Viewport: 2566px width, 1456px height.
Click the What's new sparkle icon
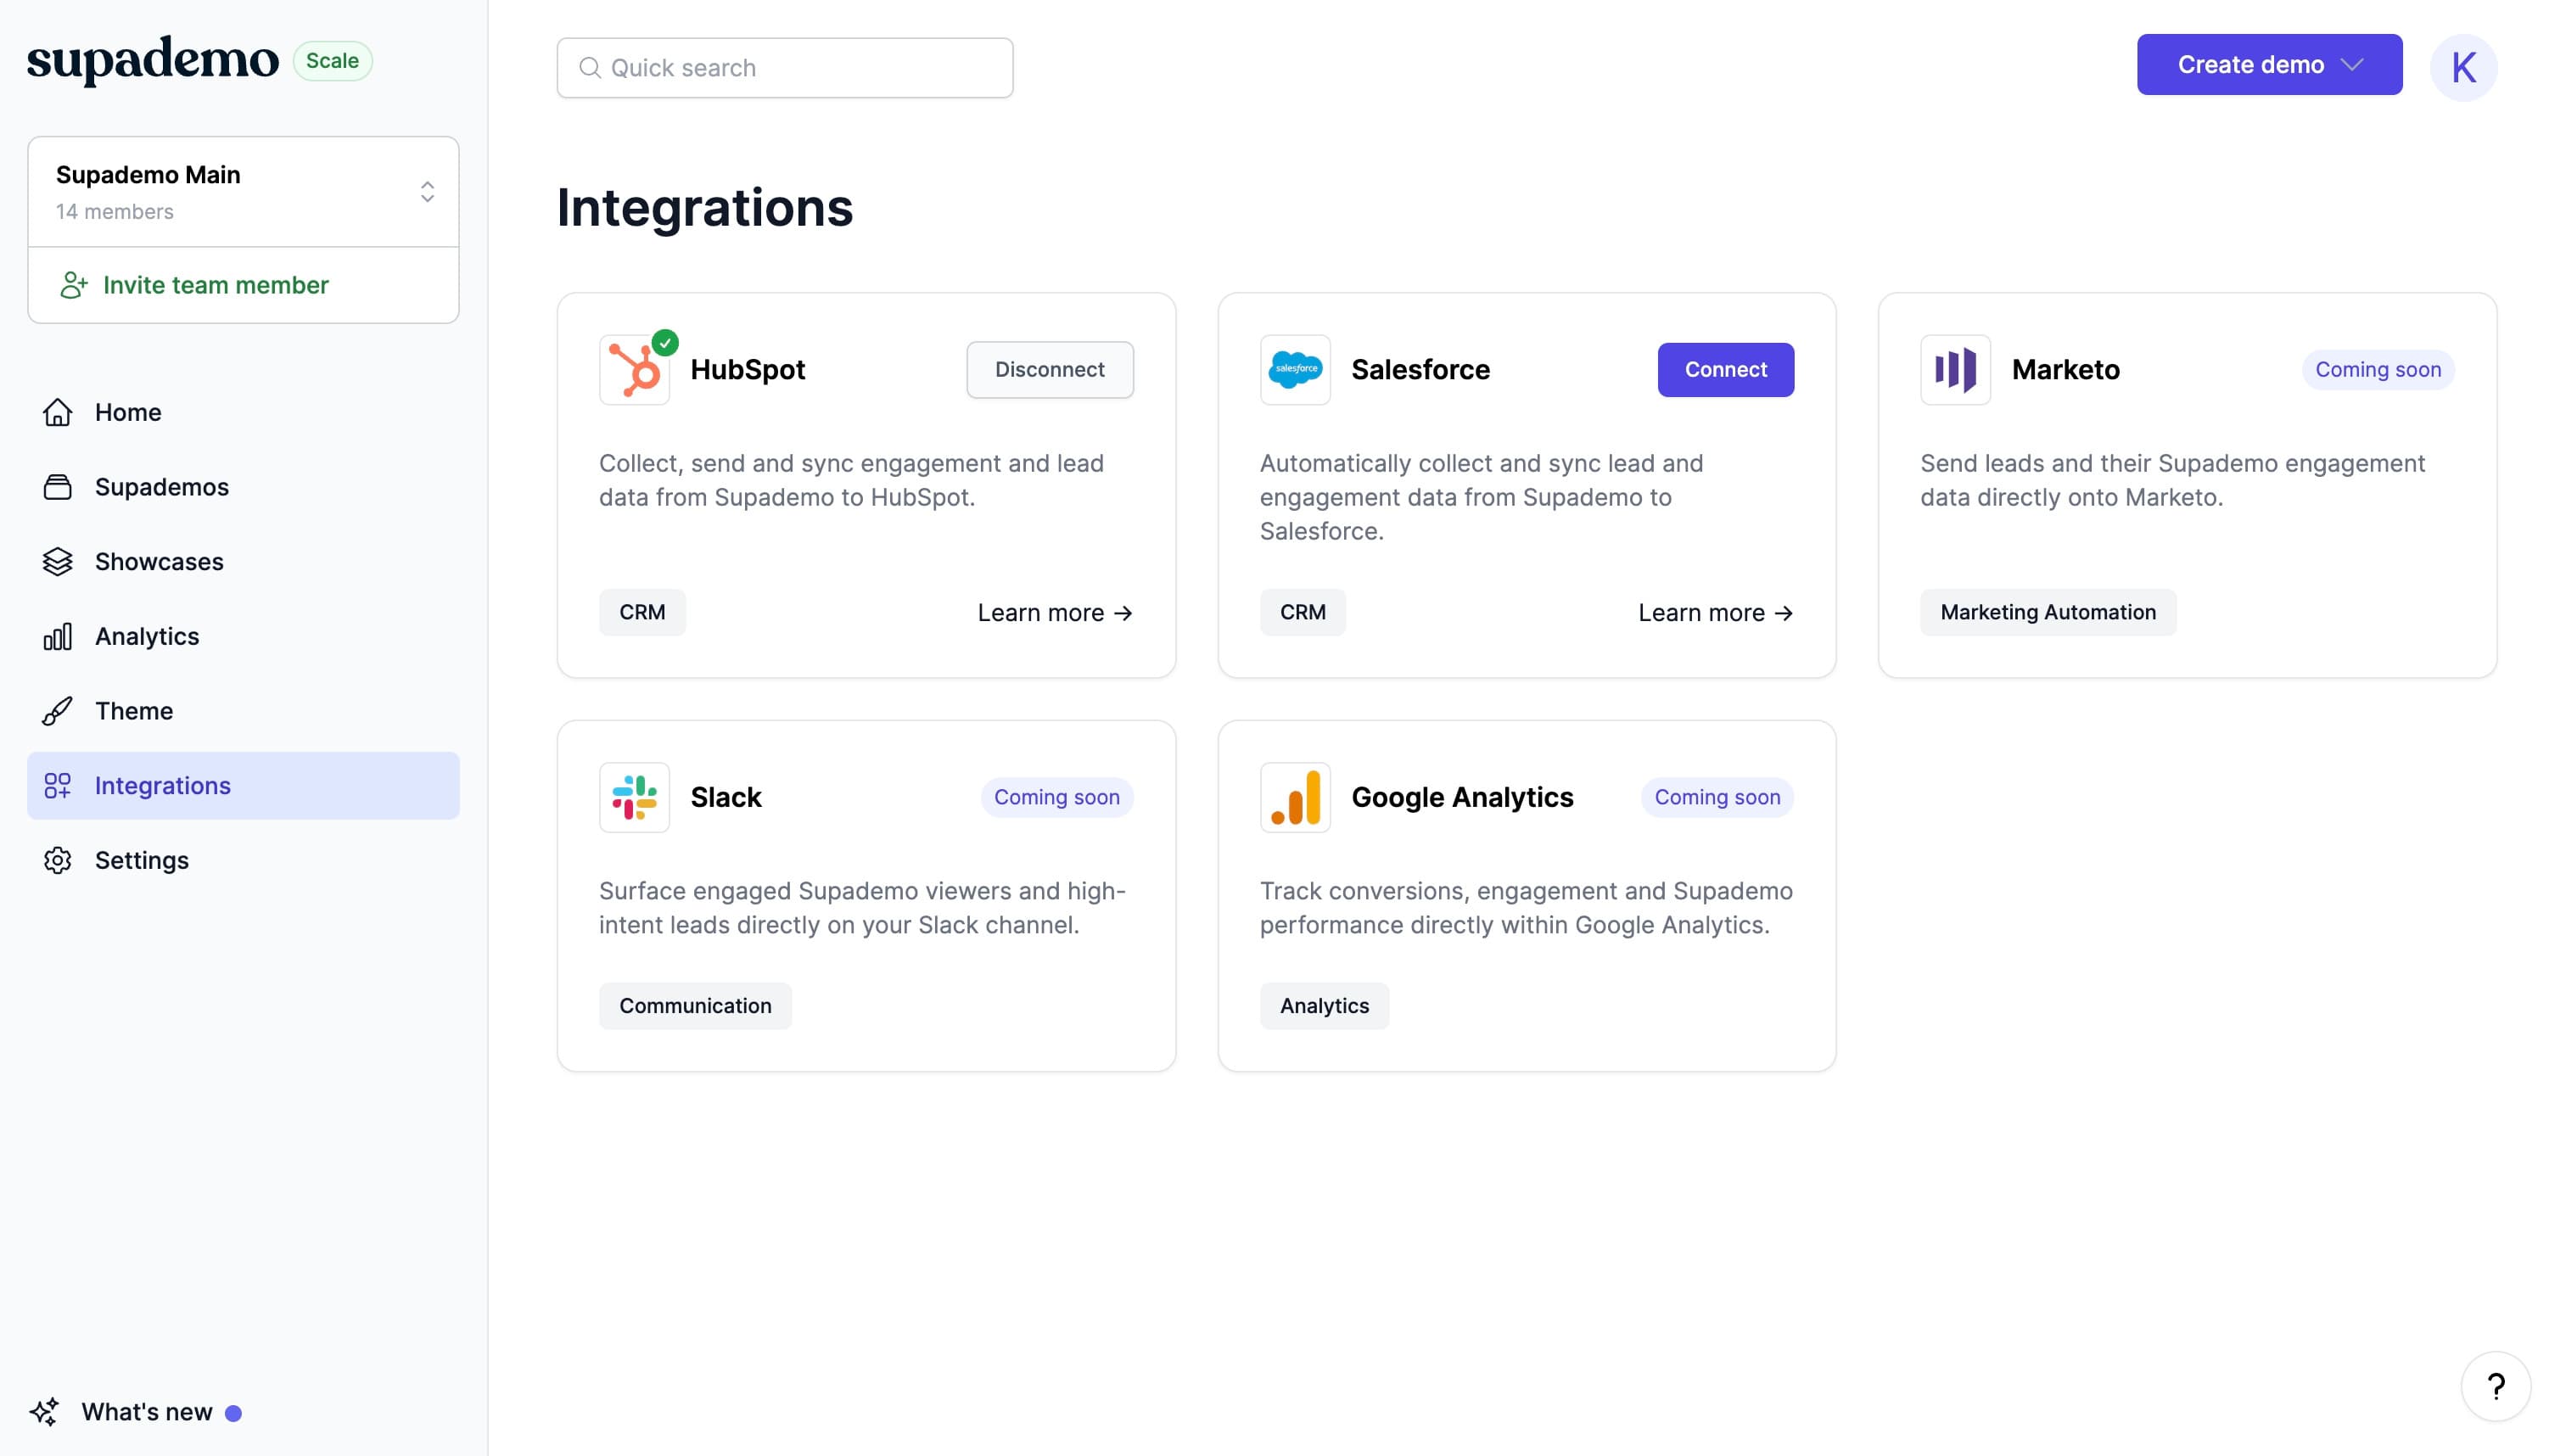coord(44,1412)
